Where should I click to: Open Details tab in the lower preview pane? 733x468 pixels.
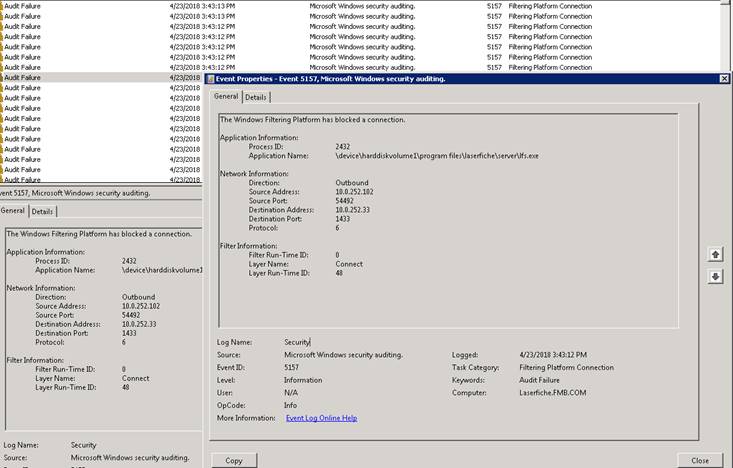coord(43,211)
